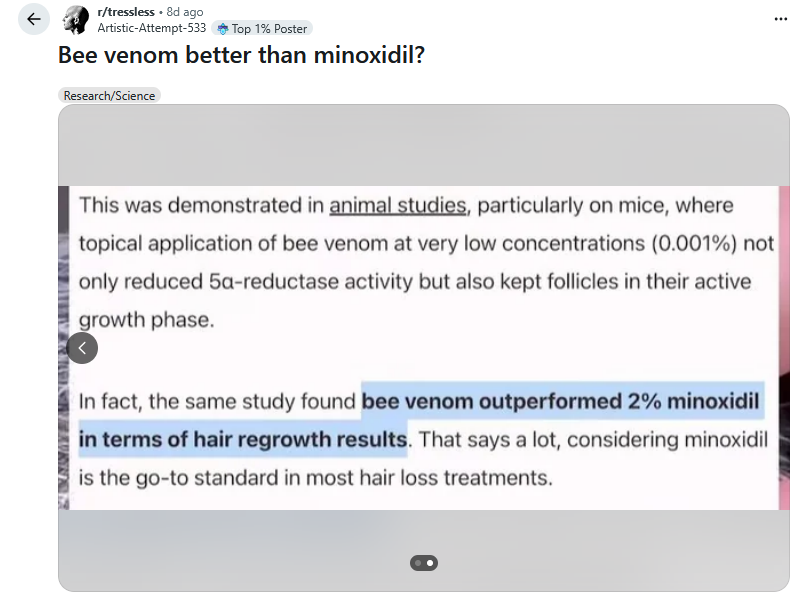Viewport: 797px width, 606px height.
Task: Filter by Research/Science flair tag
Action: pyautogui.click(x=109, y=96)
